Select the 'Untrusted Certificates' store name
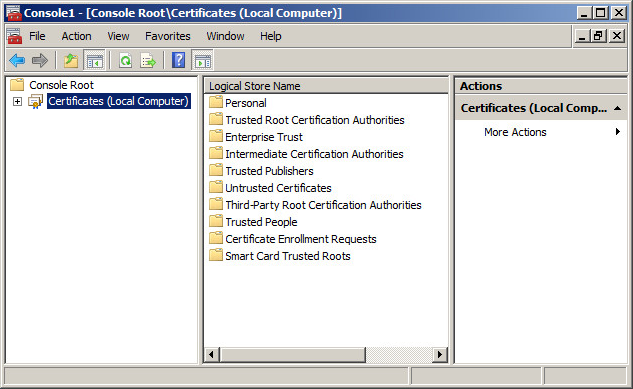The image size is (633, 389). 279,188
